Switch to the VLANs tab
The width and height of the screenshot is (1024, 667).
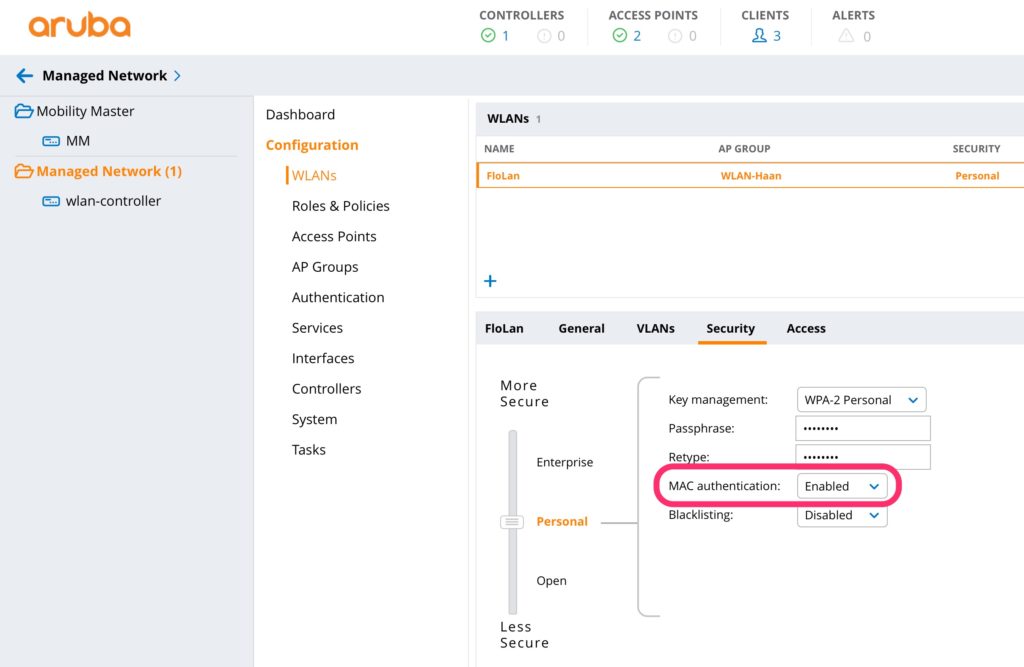pyautogui.click(x=655, y=328)
